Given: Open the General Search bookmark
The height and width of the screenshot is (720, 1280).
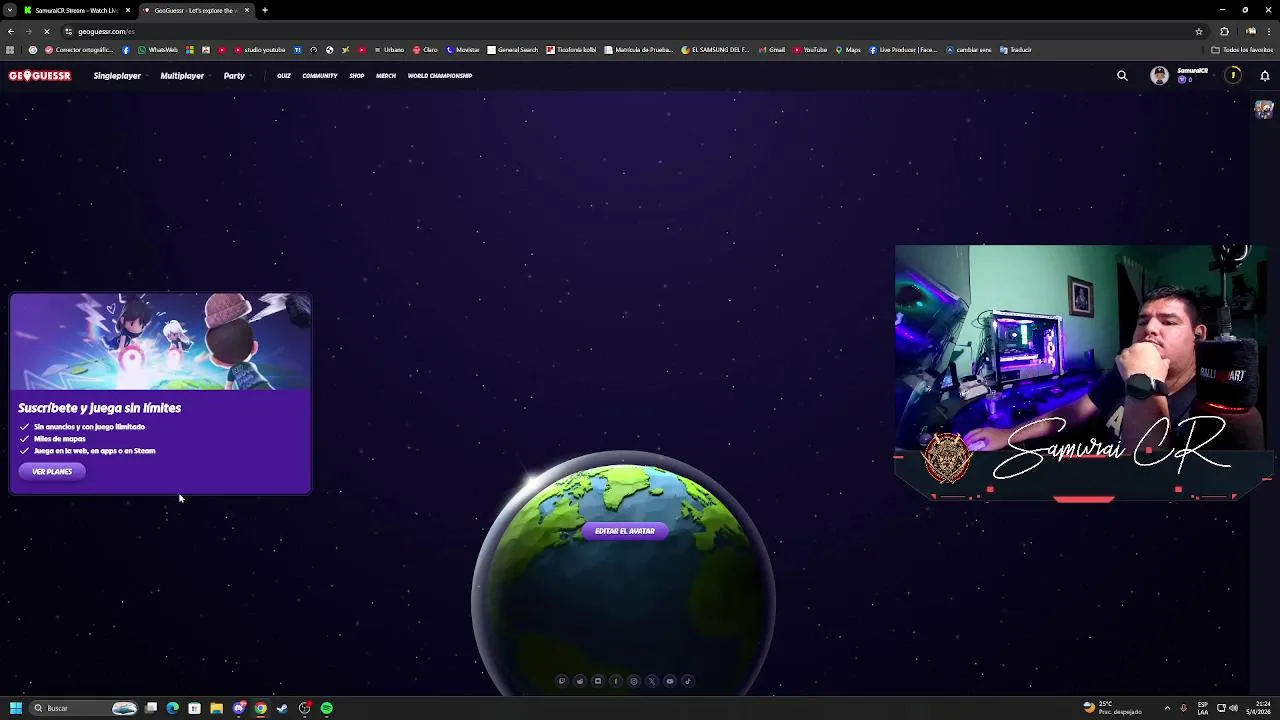Looking at the screenshot, I should [513, 50].
